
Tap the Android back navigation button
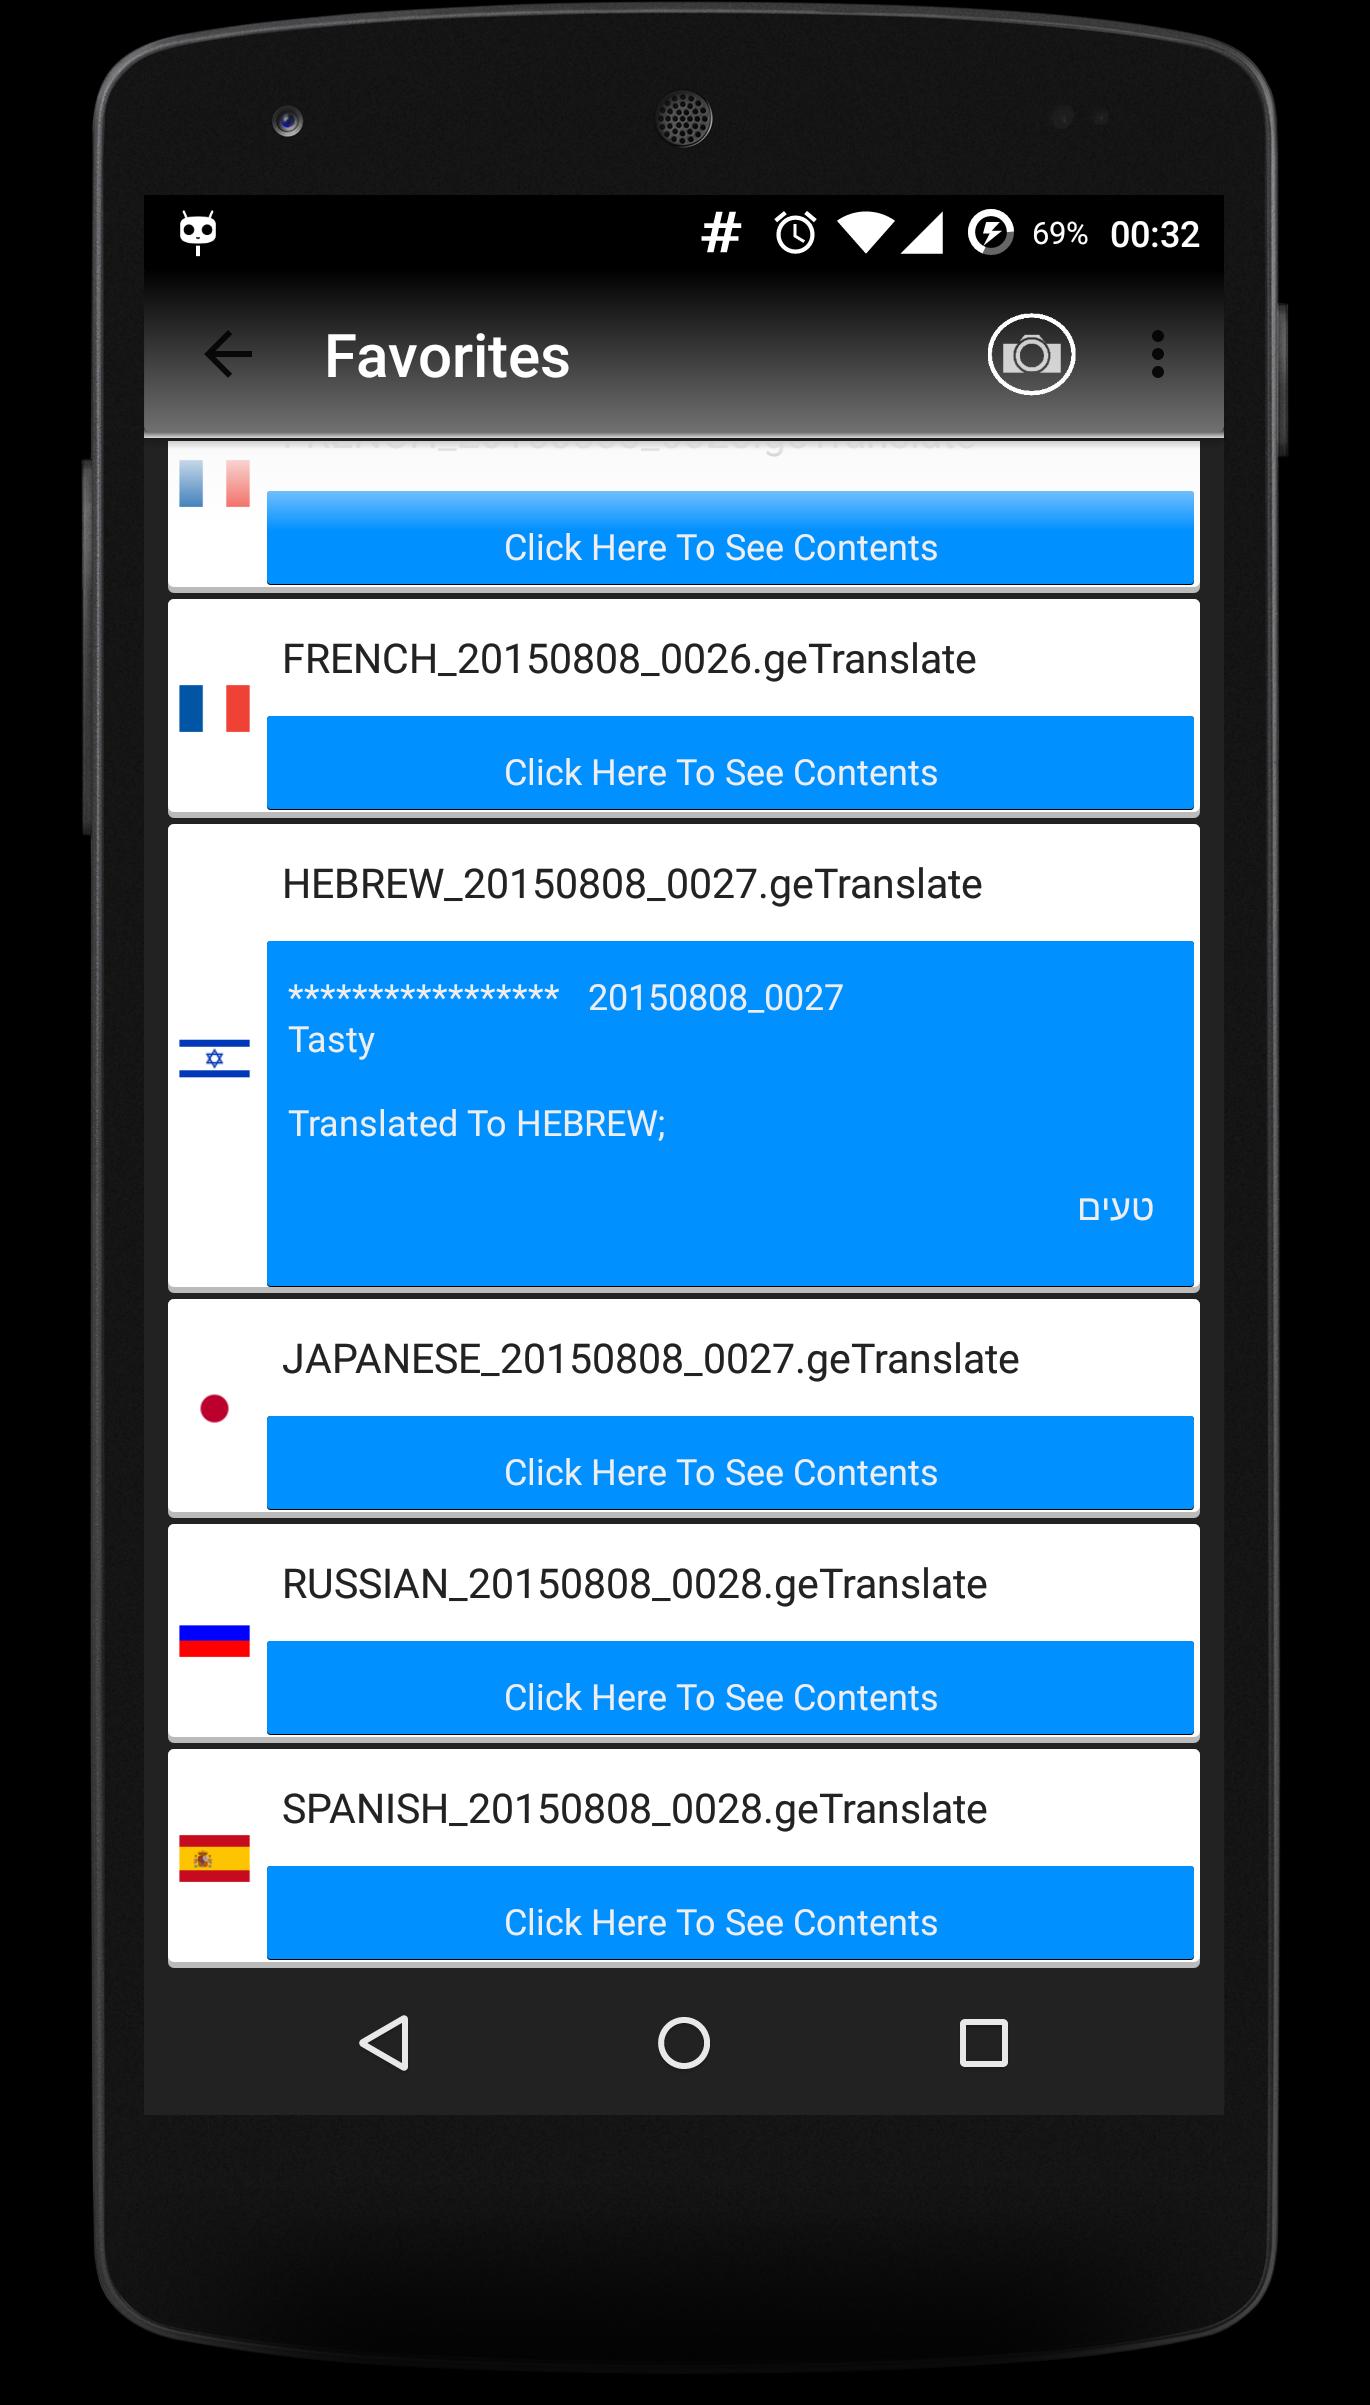tap(384, 2042)
